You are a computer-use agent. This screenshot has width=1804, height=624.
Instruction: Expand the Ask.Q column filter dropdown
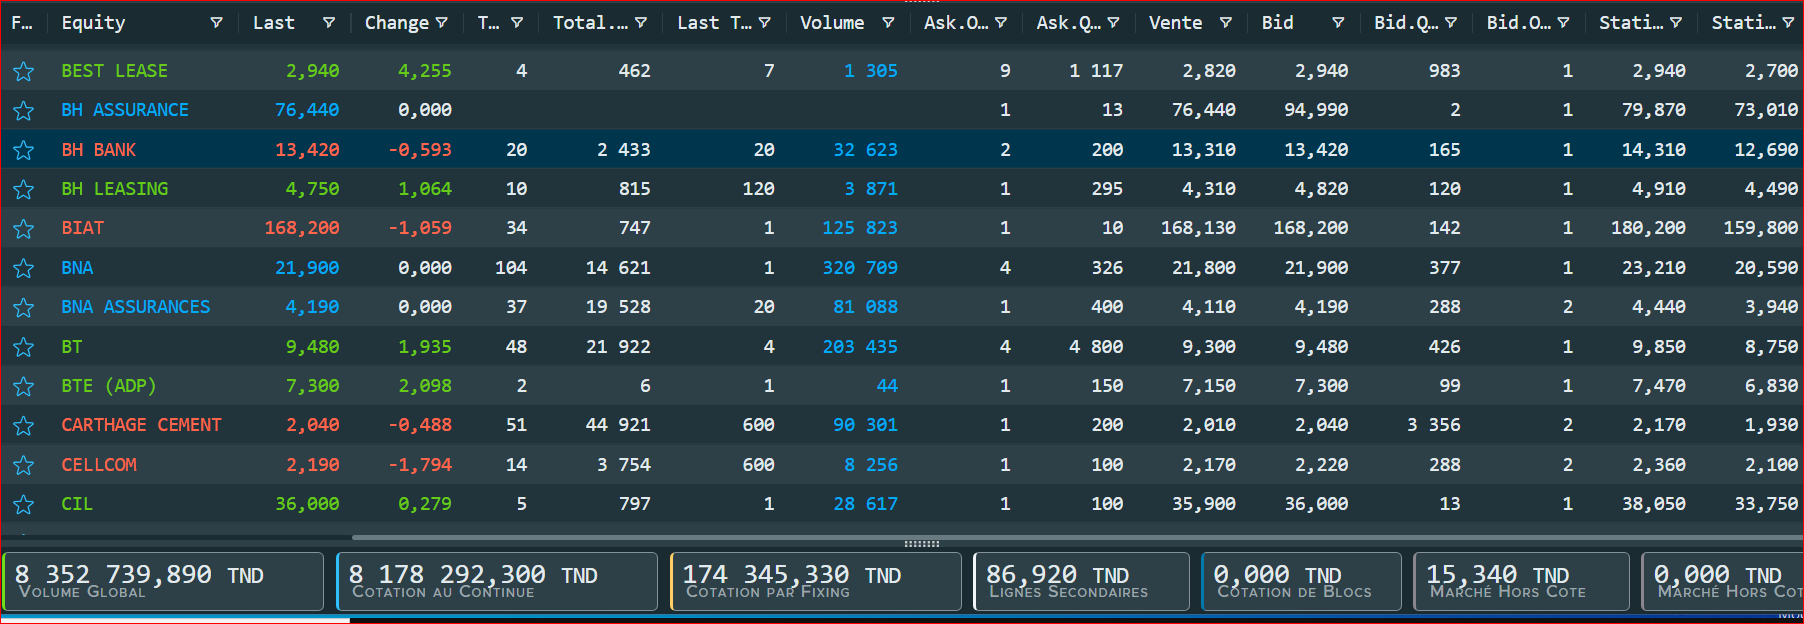tap(1113, 22)
